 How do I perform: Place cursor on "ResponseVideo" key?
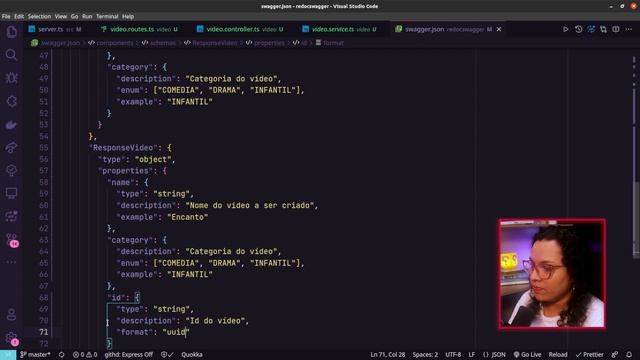123,148
